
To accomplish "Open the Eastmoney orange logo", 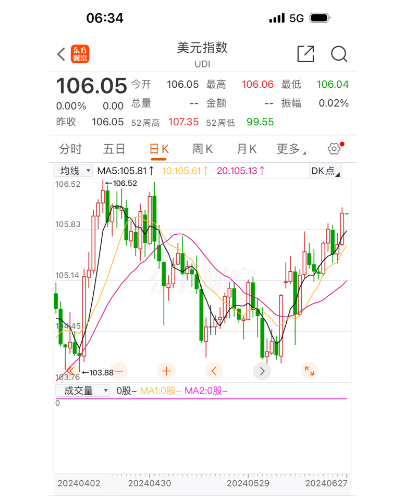I will (x=80, y=54).
